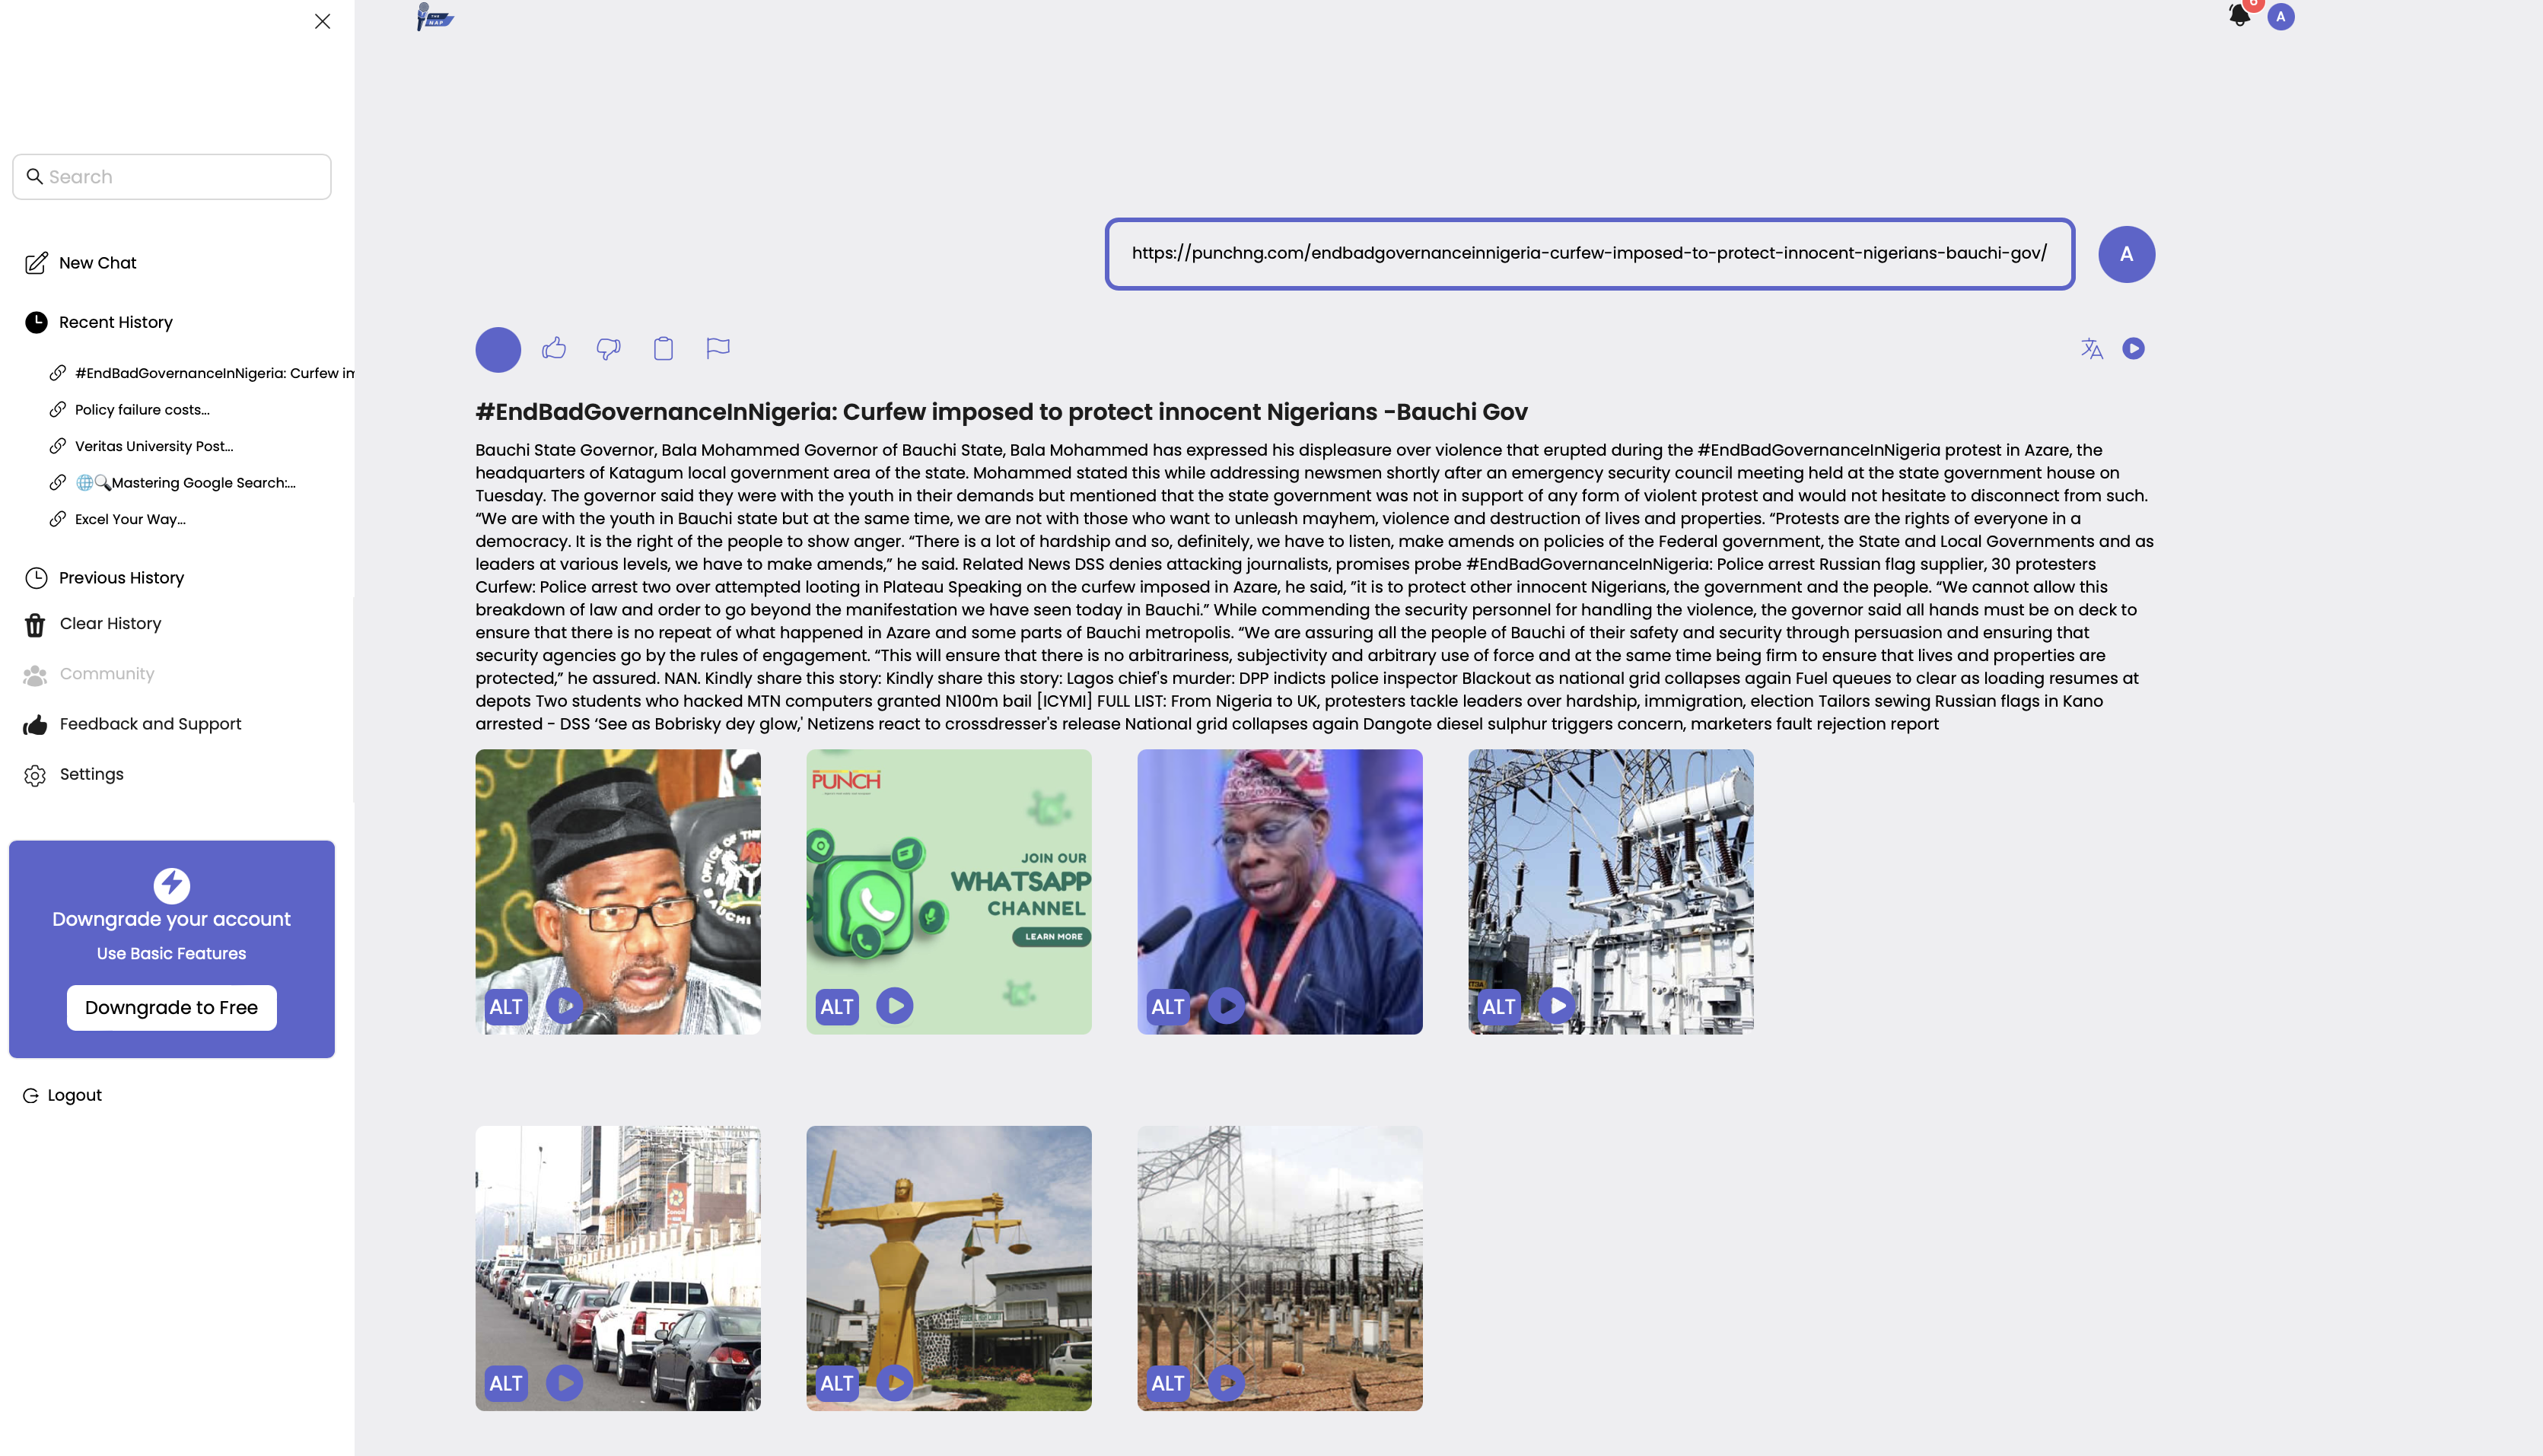Click the thumbs up icon
This screenshot has height=1456, width=2543.
(x=554, y=348)
